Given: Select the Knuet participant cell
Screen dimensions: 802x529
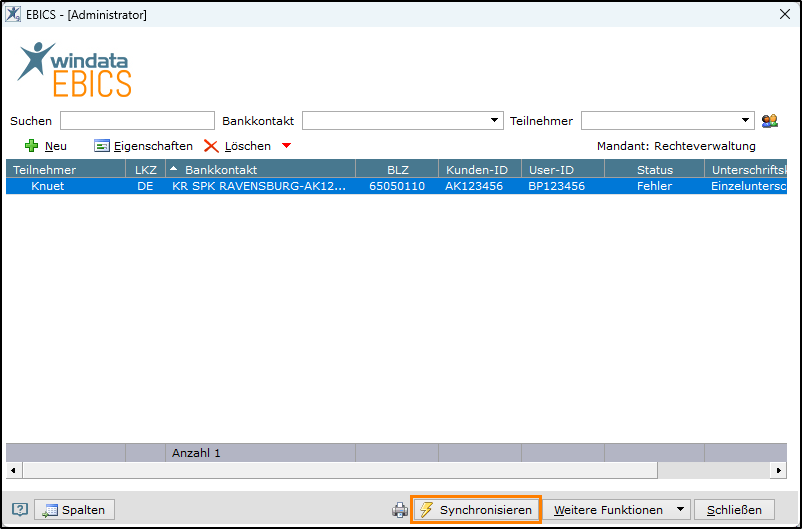Looking at the screenshot, I should pyautogui.click(x=65, y=186).
